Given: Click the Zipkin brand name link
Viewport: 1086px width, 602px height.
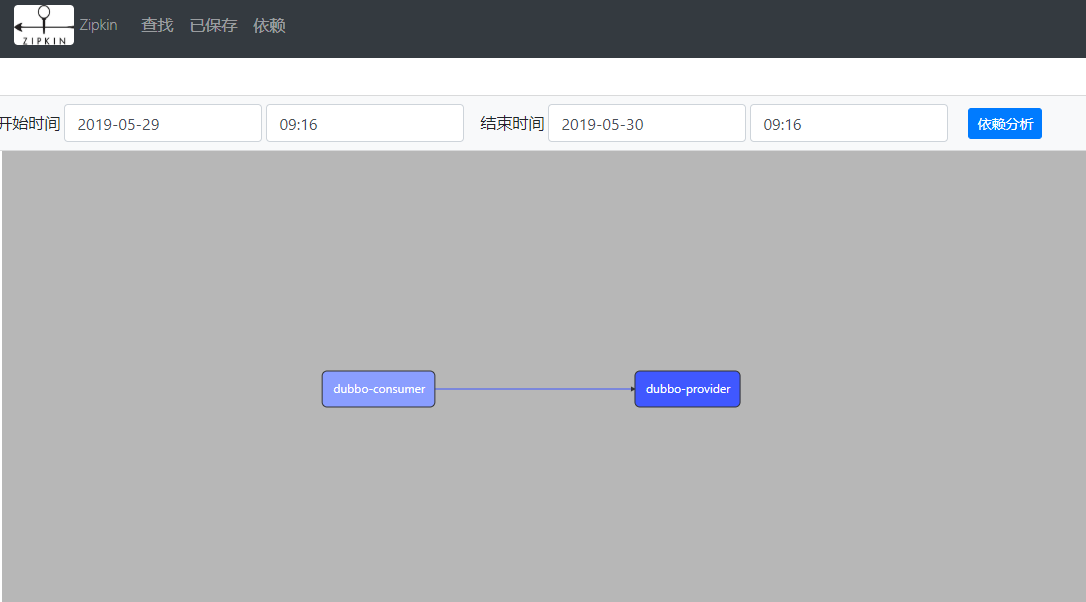Looking at the screenshot, I should coord(98,25).
